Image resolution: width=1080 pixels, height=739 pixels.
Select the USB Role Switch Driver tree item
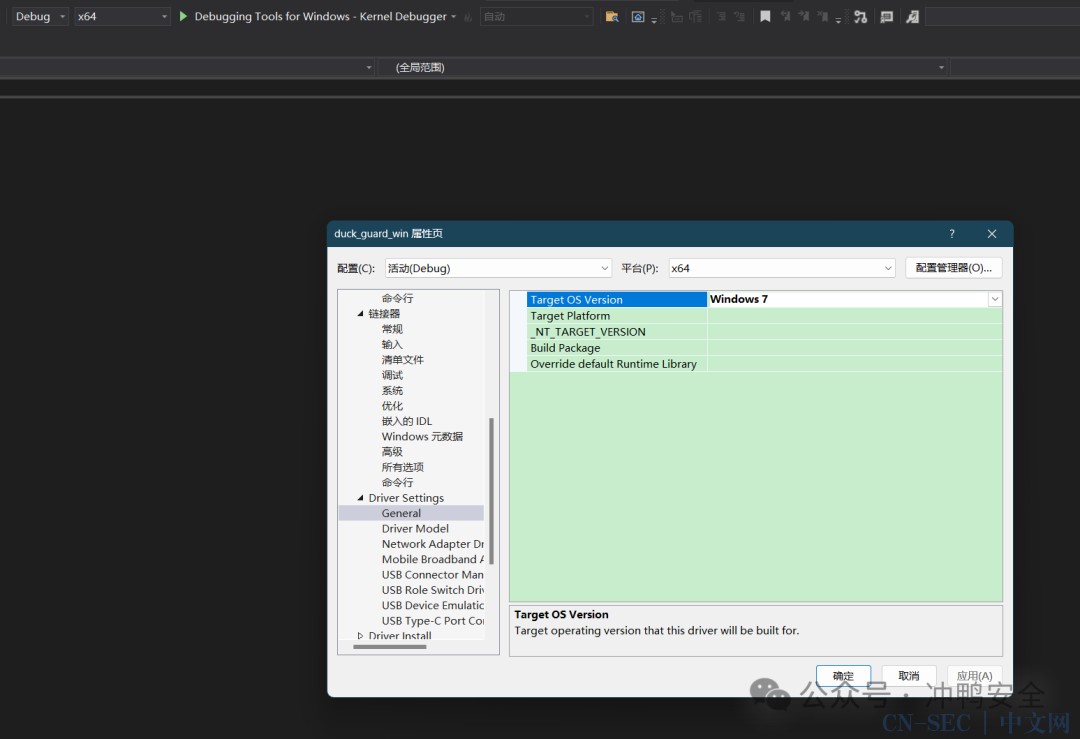pyautogui.click(x=433, y=590)
